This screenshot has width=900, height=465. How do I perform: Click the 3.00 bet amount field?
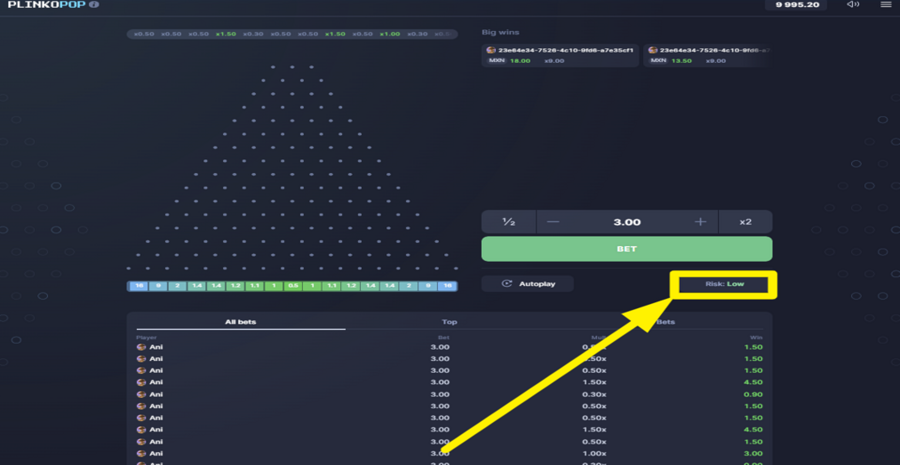click(627, 222)
